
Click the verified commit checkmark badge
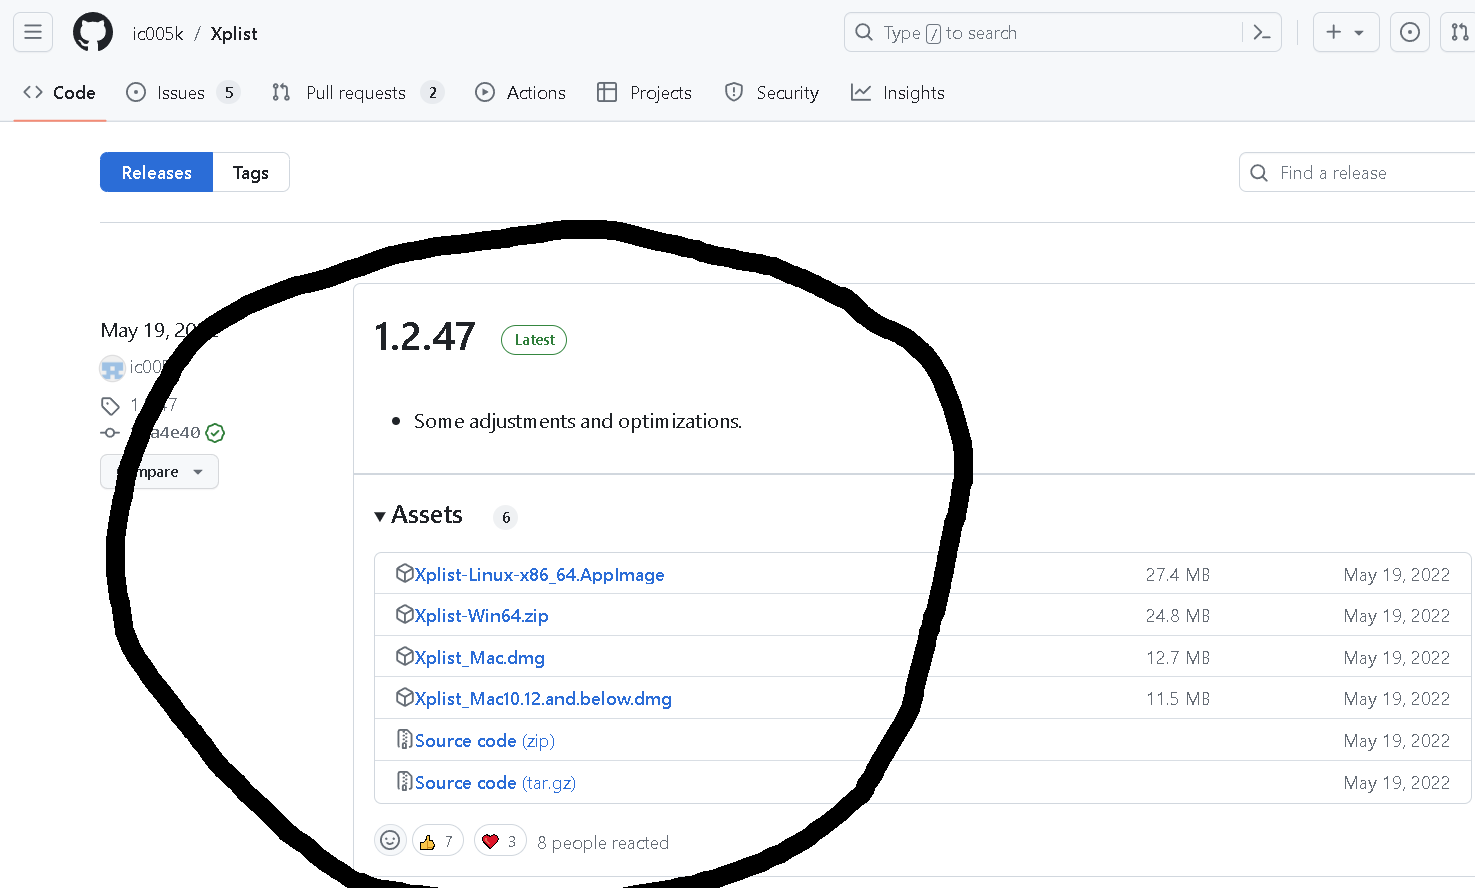tap(215, 433)
